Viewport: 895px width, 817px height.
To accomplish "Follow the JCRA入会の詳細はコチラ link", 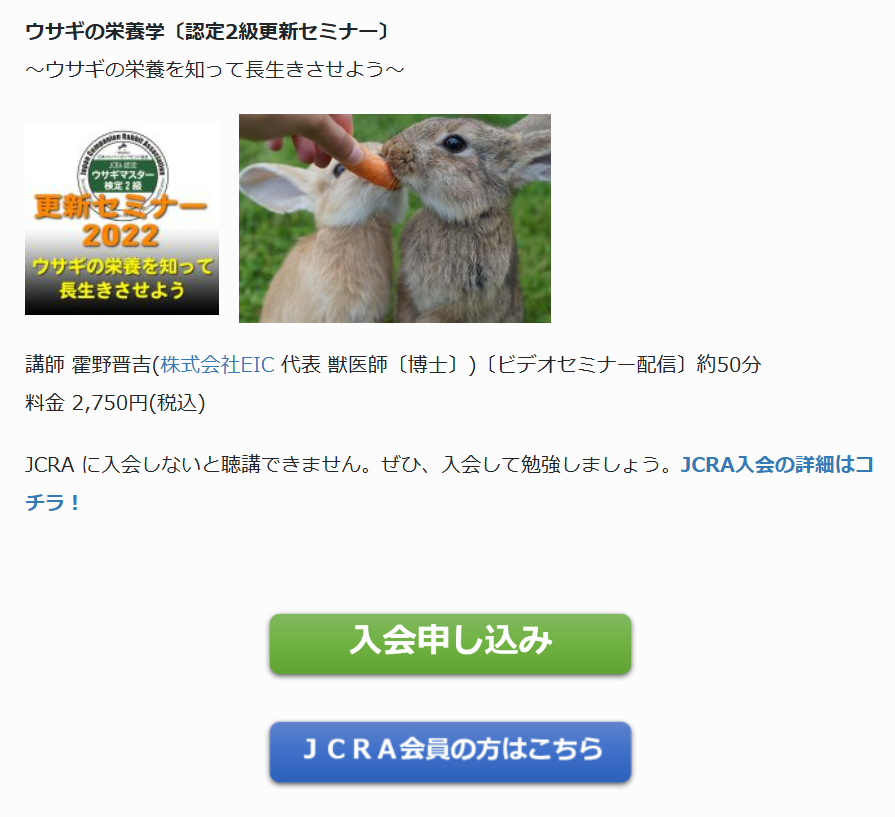I will 449,483.
